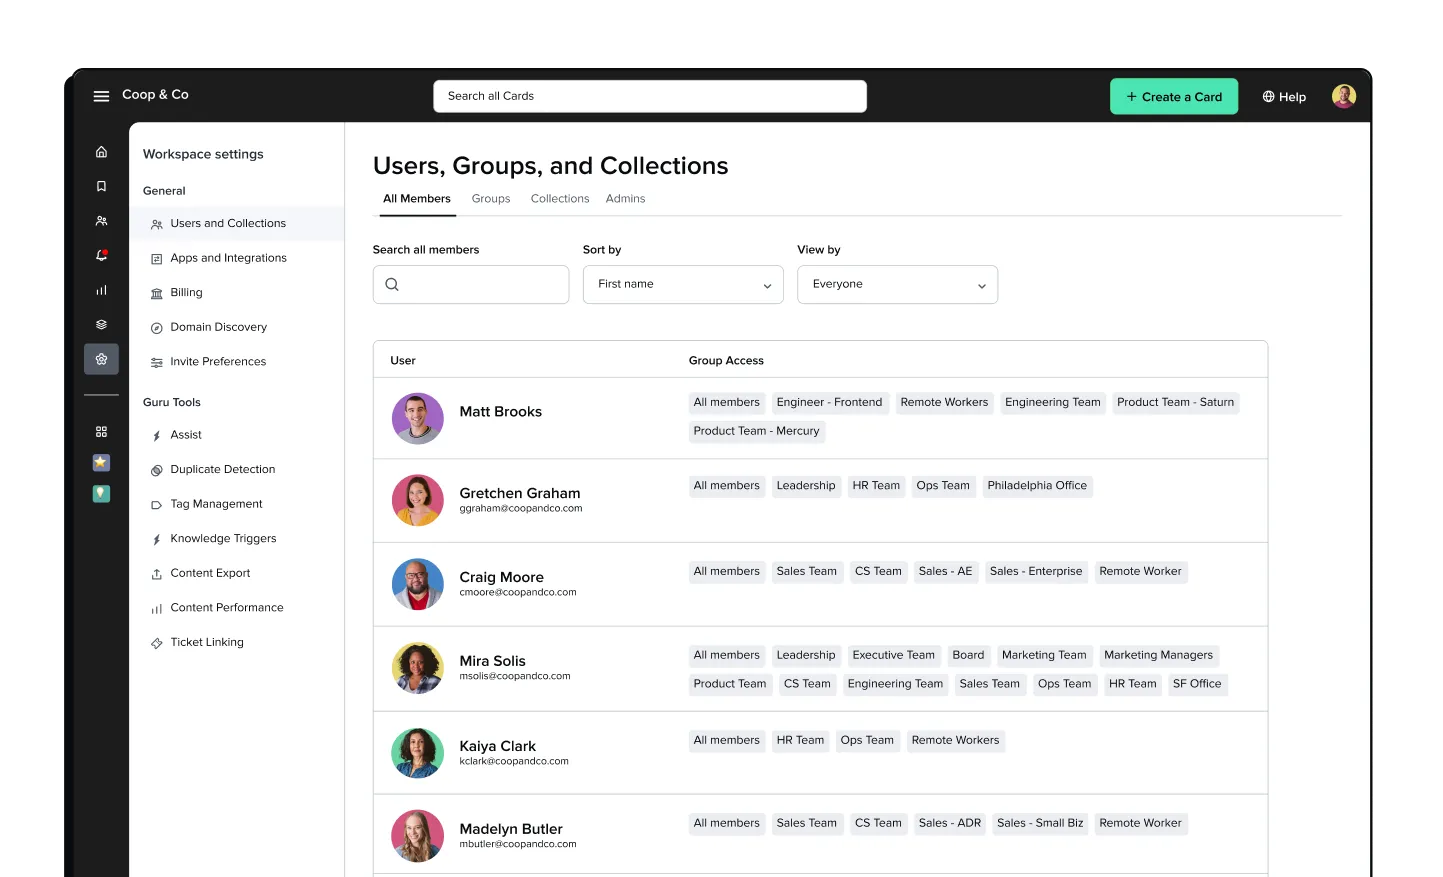1443x877 pixels.
Task: Click the Billing bank icon
Action: 156,293
